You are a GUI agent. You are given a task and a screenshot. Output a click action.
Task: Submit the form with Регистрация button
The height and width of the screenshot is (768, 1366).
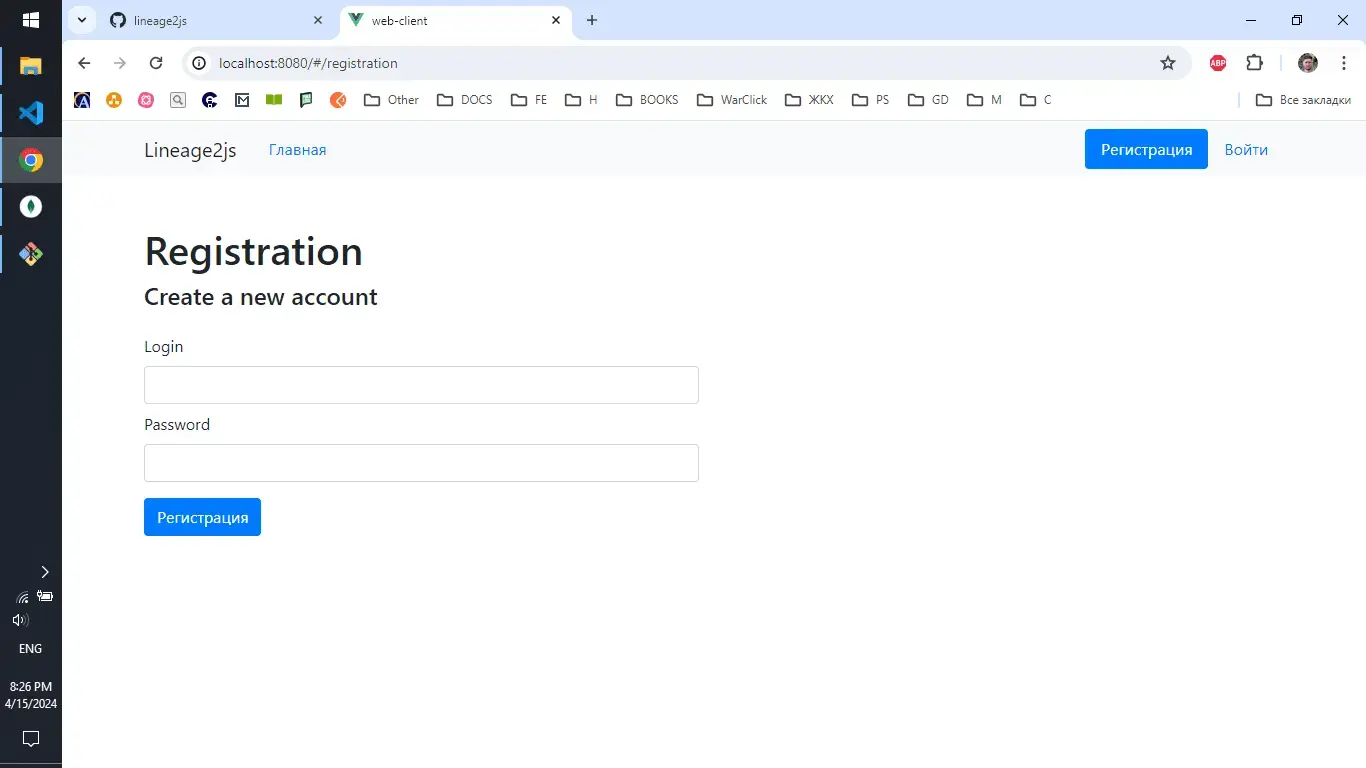(x=202, y=517)
